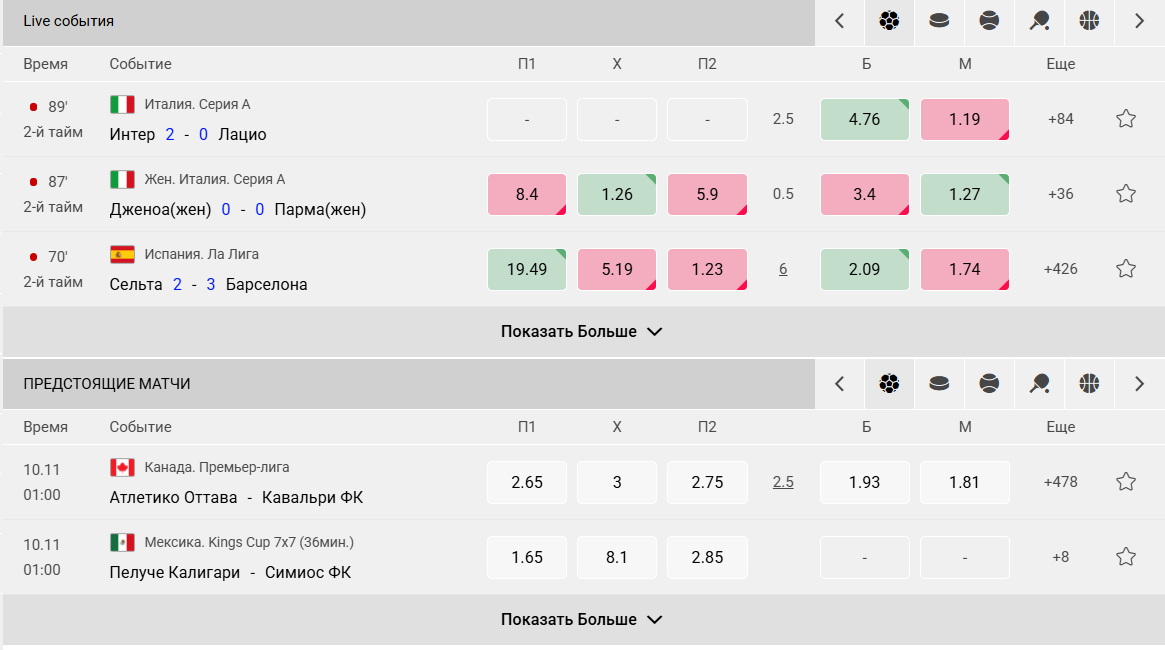This screenshot has width=1165, height=650.
Task: Click total 2.5 link for Атлетико Оттава match
Action: [x=783, y=482]
